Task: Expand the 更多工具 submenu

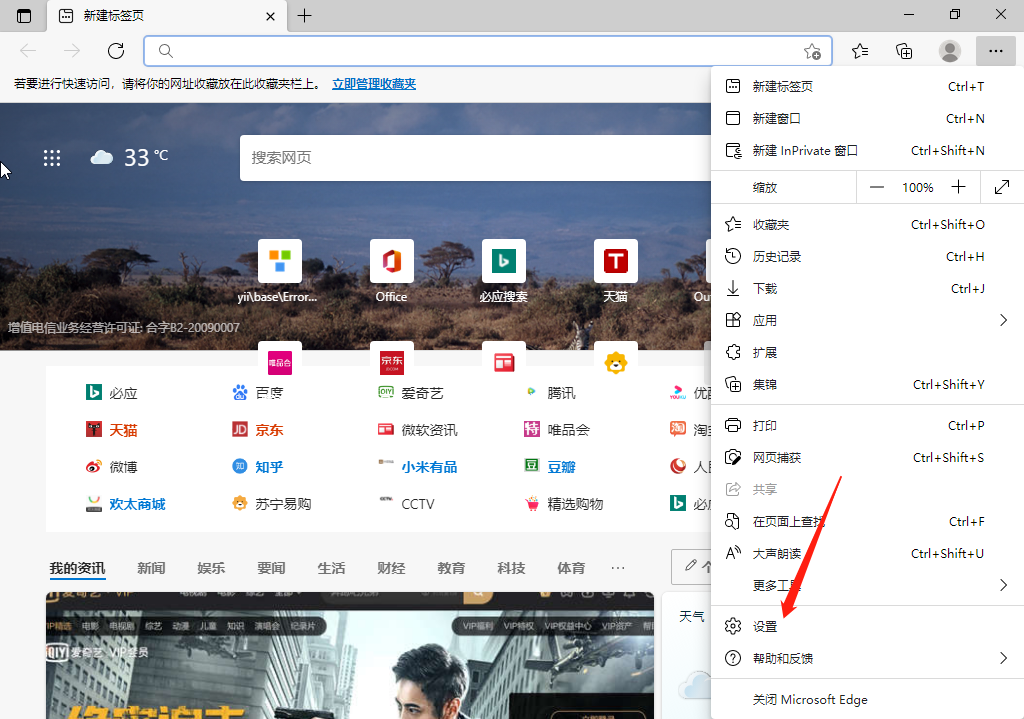Action: (1003, 585)
